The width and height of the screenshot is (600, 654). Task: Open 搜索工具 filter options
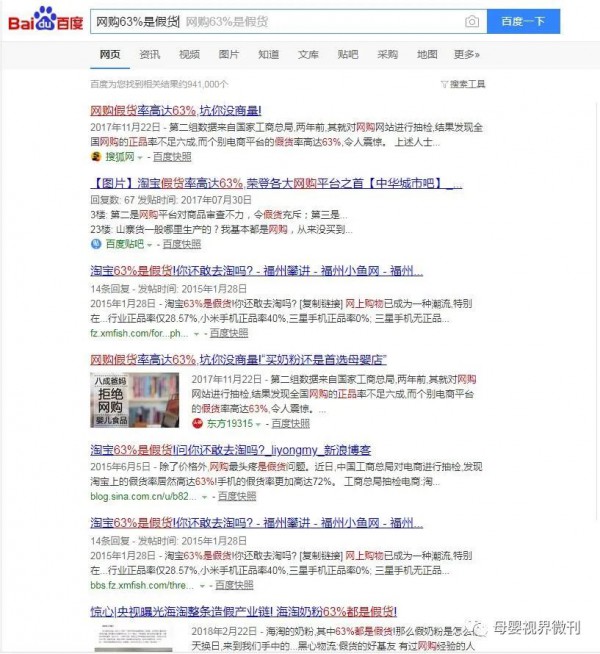[467, 84]
